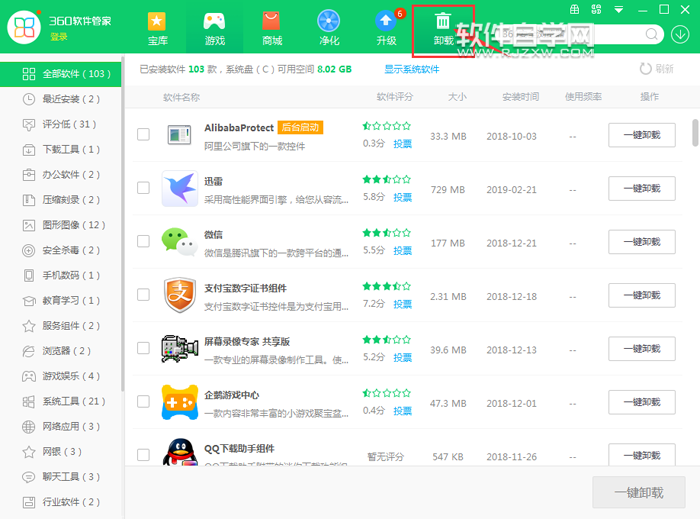Viewport: 700px width, 519px height.
Task: Select 办公软件 (2) category
Action: point(61,174)
